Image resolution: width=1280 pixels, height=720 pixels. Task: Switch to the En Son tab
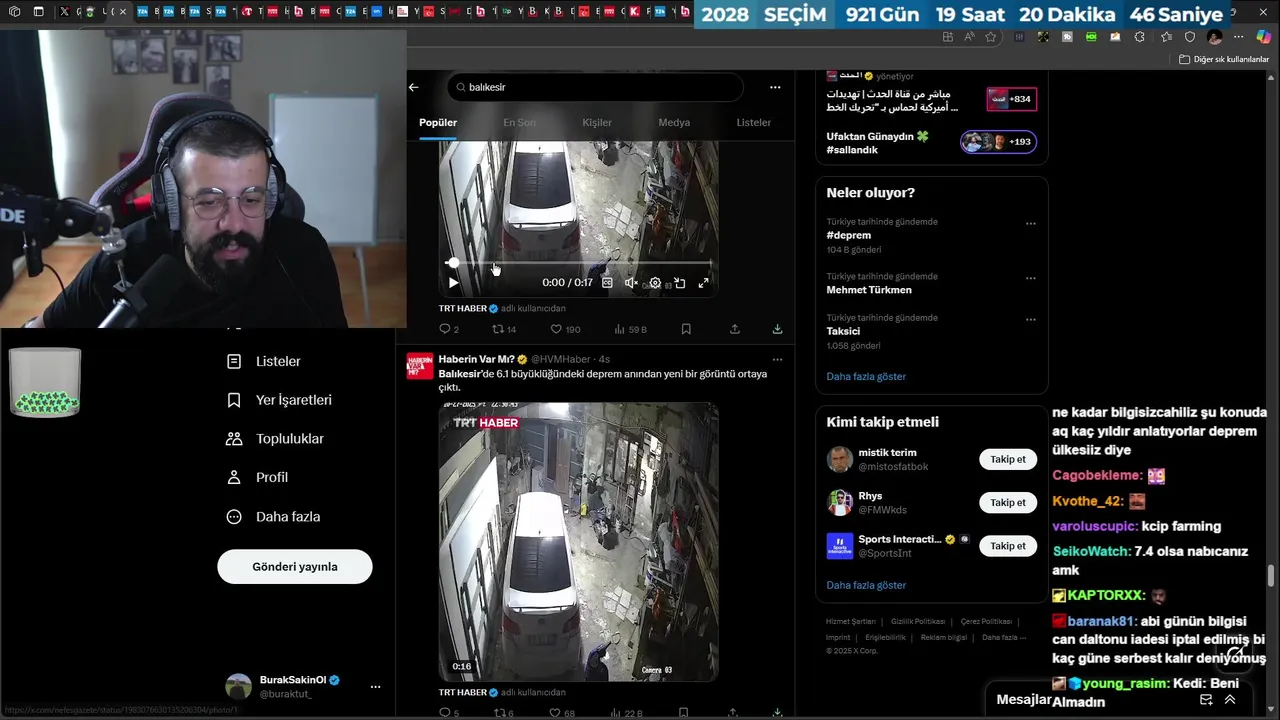(519, 122)
